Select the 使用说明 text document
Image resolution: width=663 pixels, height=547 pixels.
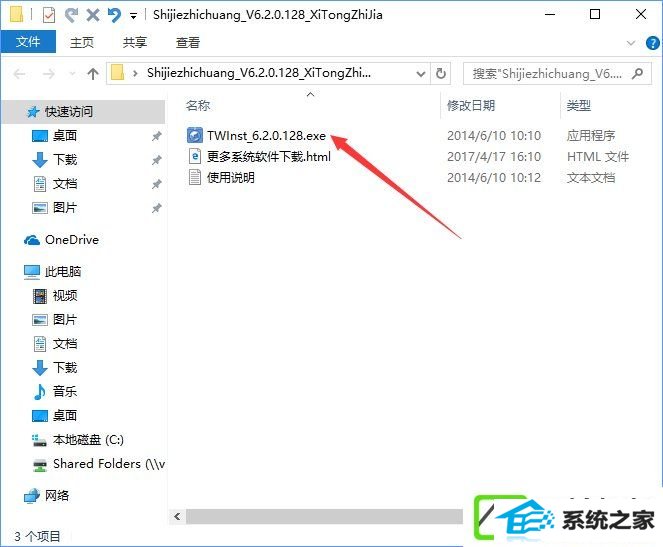[x=230, y=178]
